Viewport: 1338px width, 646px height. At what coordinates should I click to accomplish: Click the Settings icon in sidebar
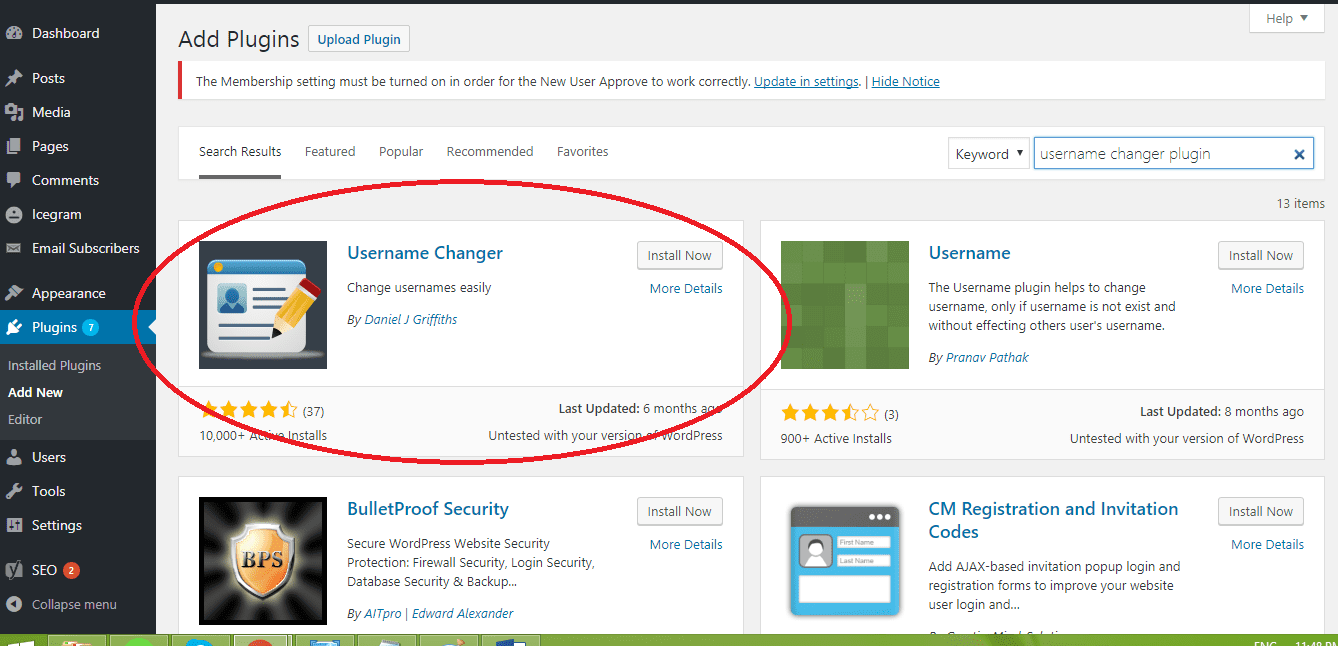pyautogui.click(x=14, y=525)
